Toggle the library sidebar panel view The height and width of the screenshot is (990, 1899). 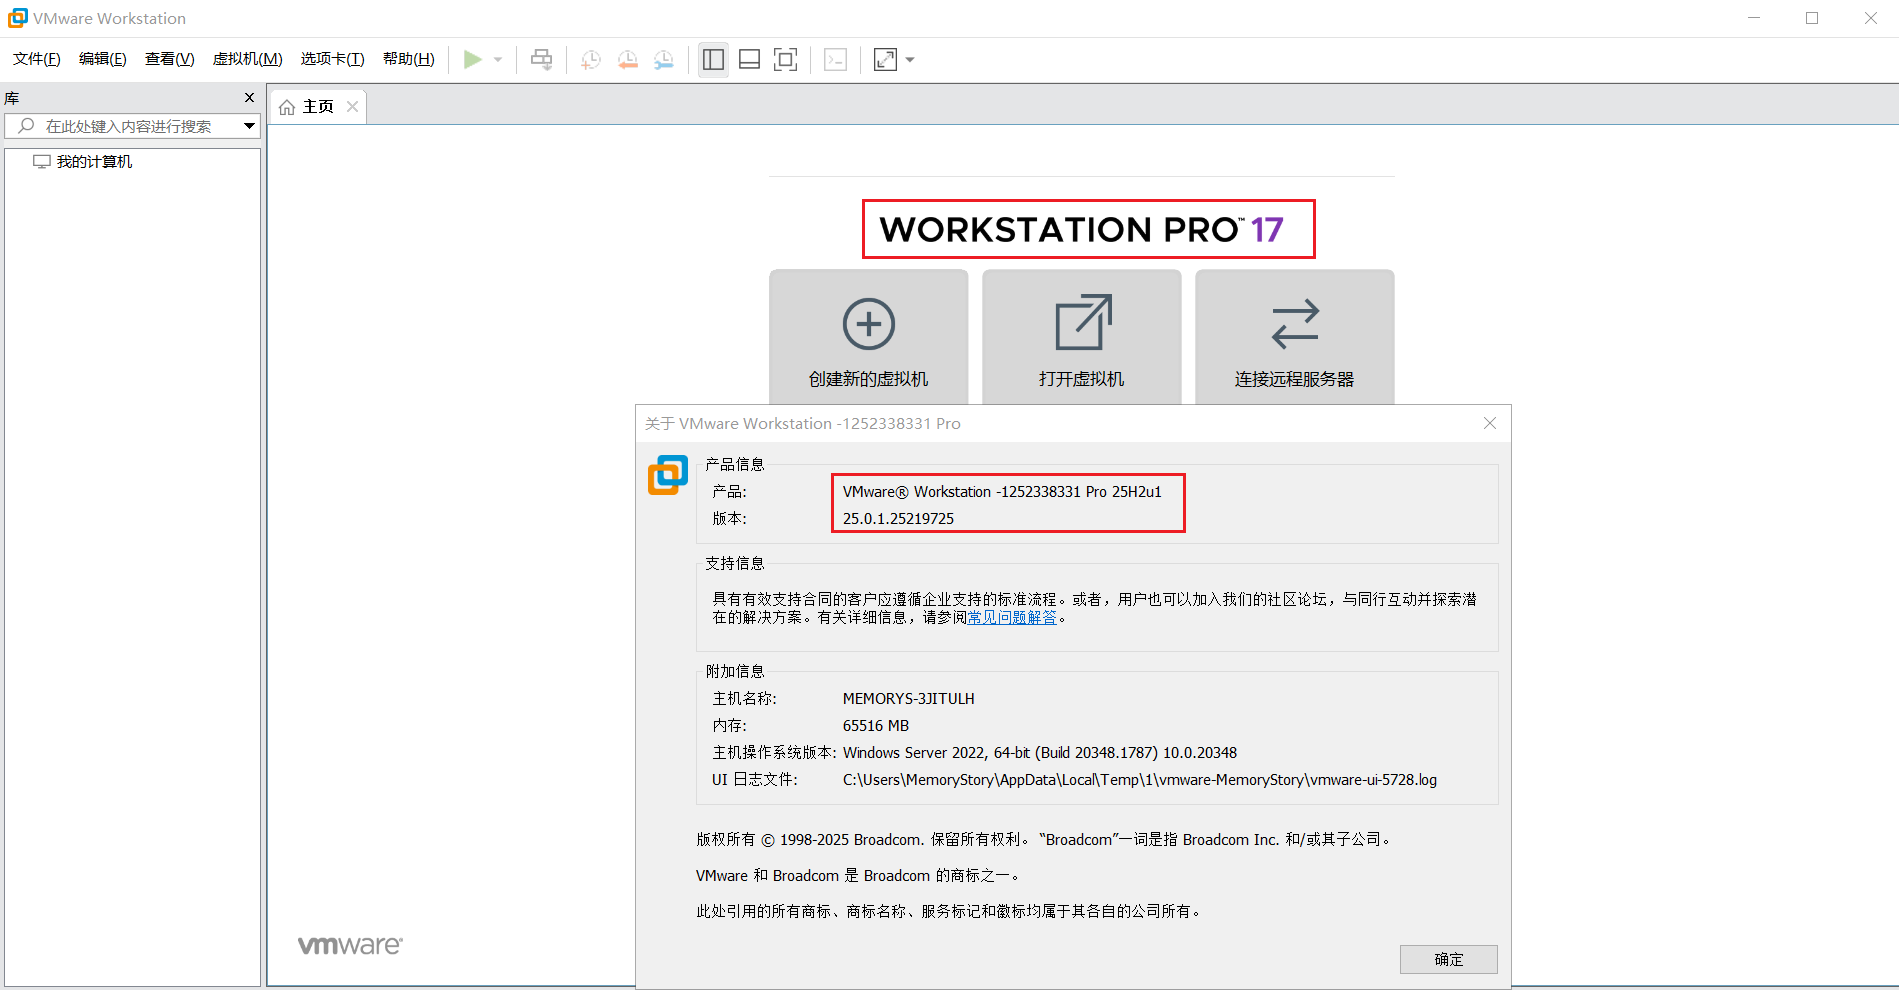[x=713, y=60]
